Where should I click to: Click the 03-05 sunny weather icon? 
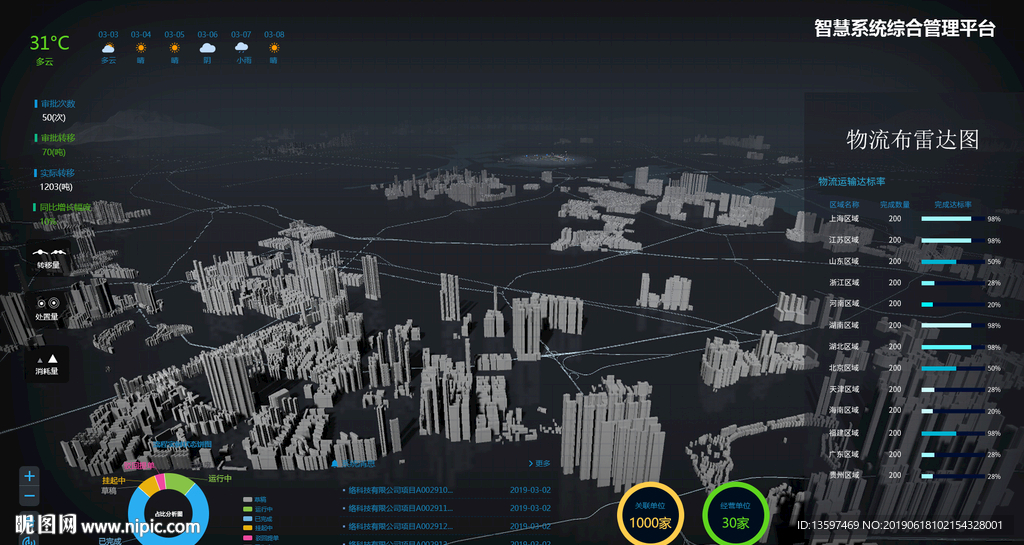[174, 48]
